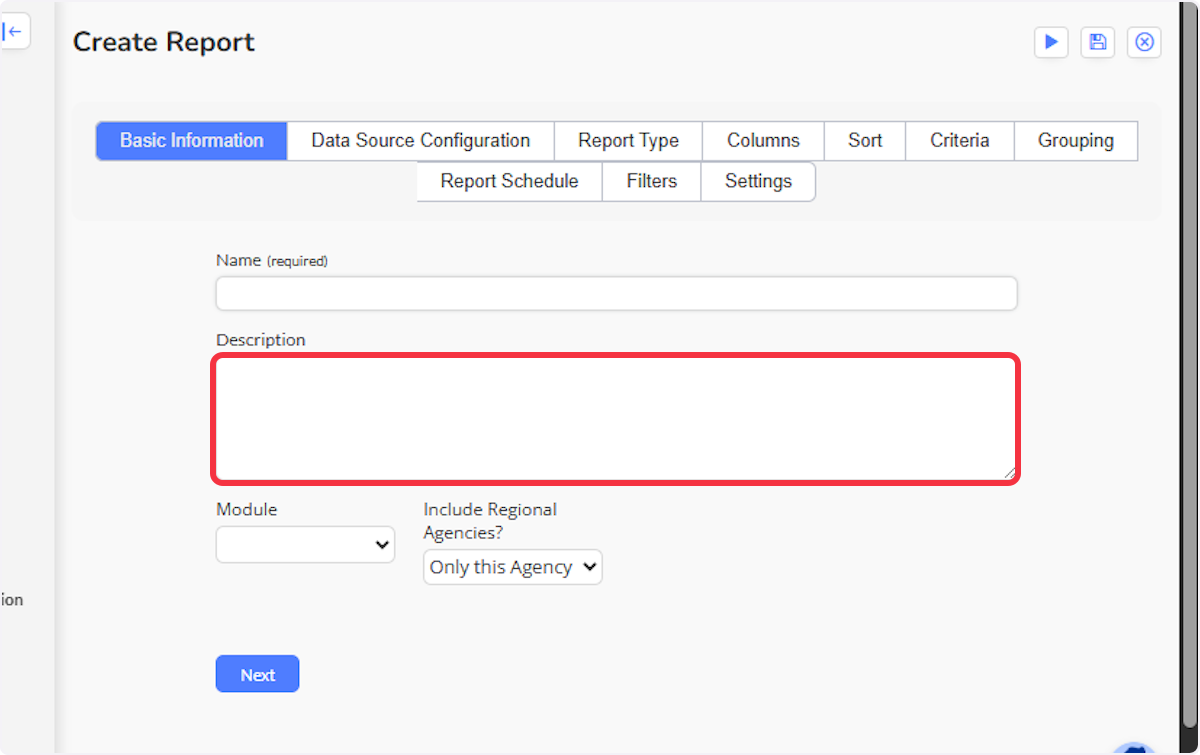Go to Report Schedule tab
The image size is (1200, 755).
pyautogui.click(x=510, y=182)
